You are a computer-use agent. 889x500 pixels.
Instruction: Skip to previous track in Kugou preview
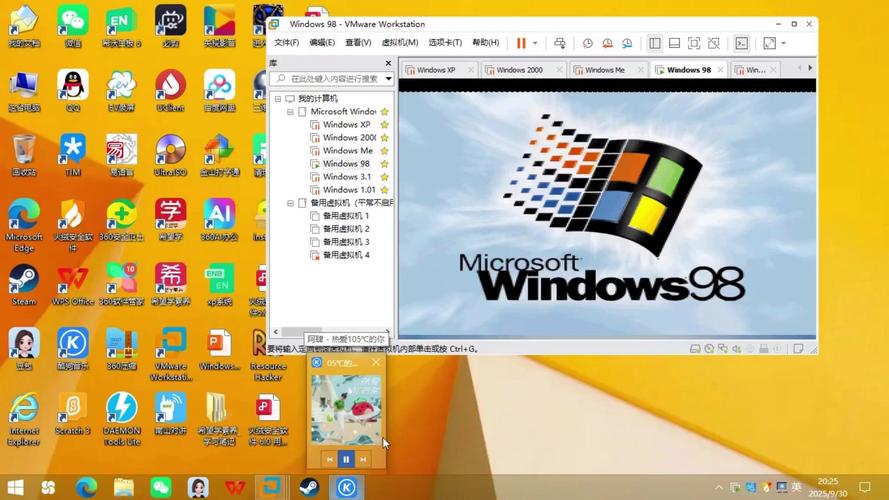coord(330,459)
